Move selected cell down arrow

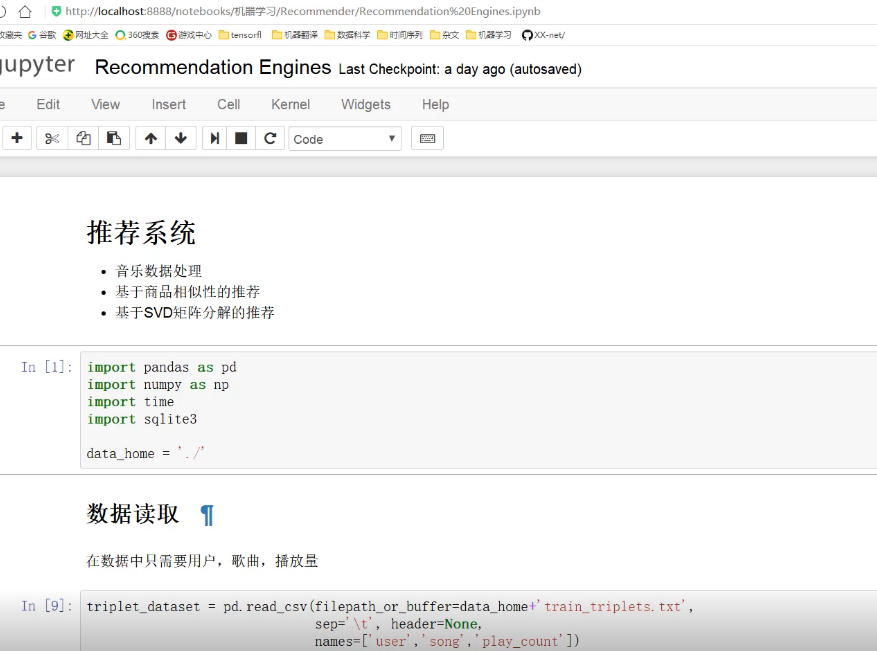[180, 139]
